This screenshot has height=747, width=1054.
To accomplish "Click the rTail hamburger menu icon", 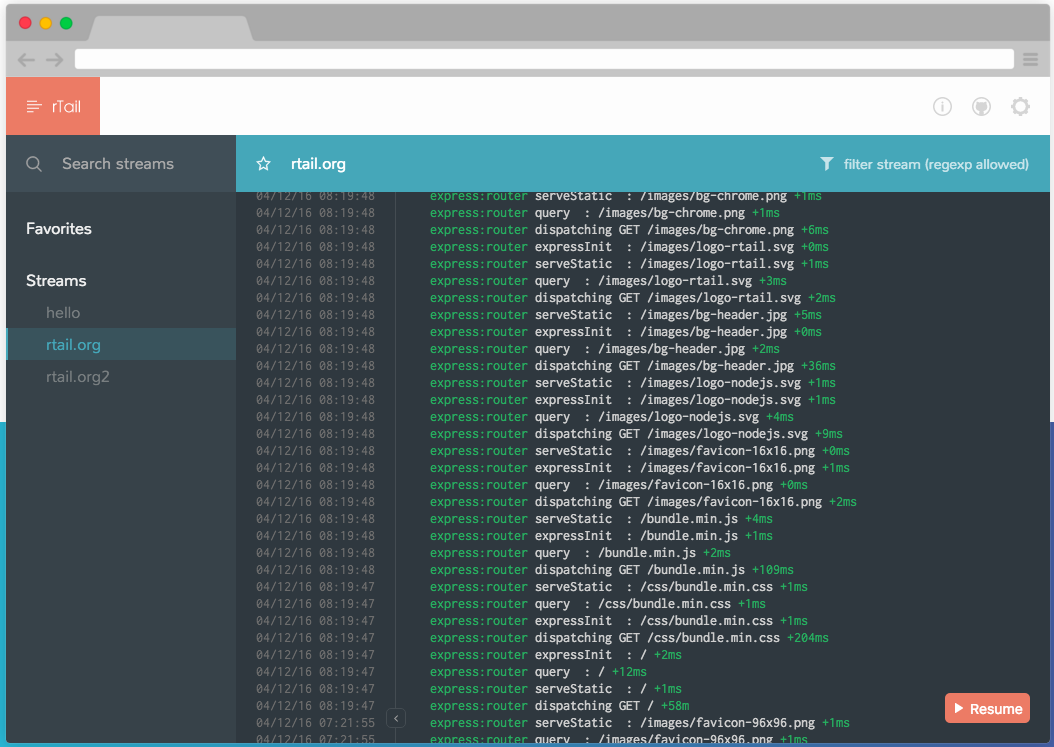I will tap(34, 106).
